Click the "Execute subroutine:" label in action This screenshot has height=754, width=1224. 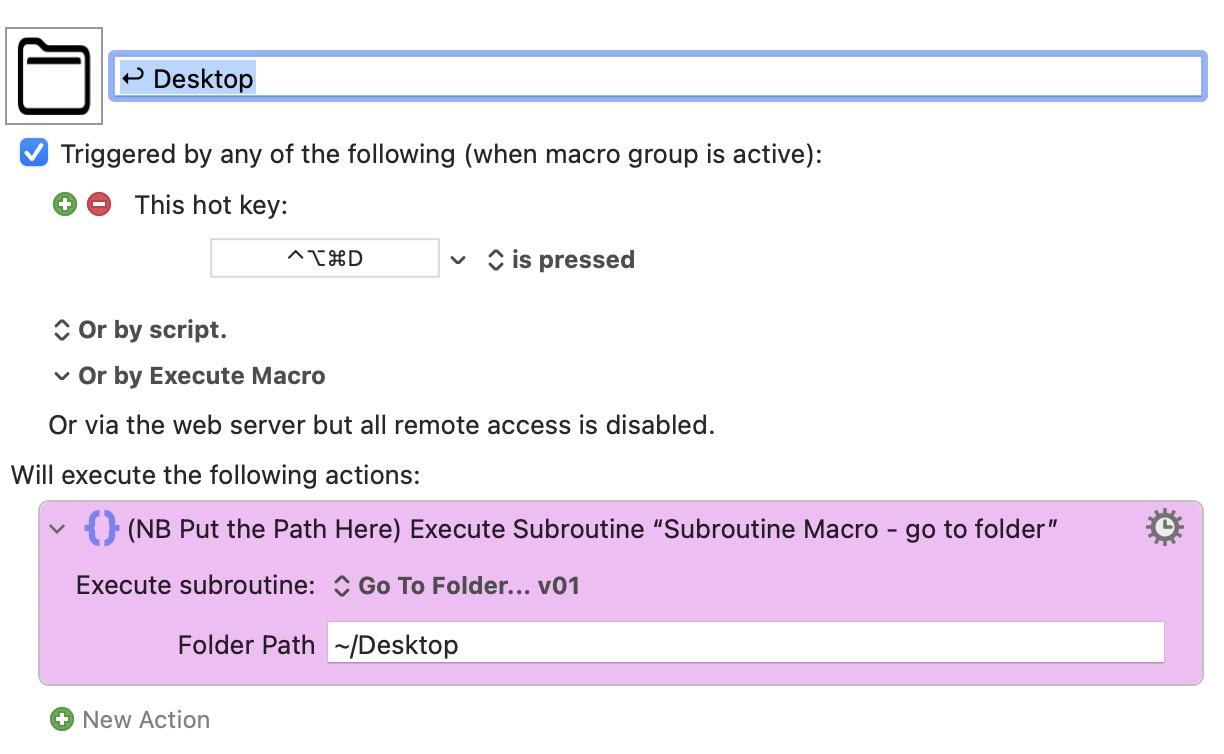(x=196, y=586)
